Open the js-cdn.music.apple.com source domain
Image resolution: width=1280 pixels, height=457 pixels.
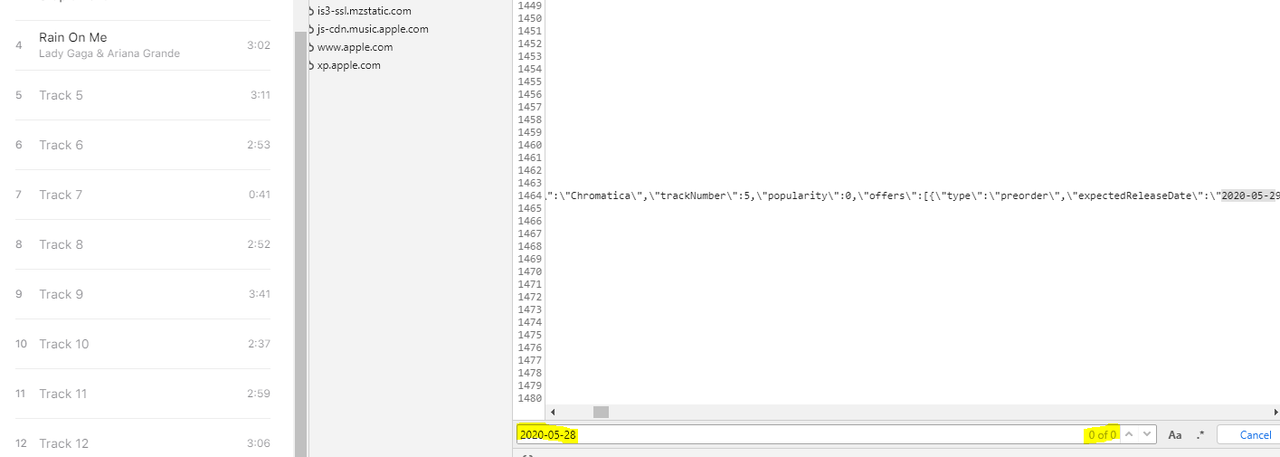[373, 29]
